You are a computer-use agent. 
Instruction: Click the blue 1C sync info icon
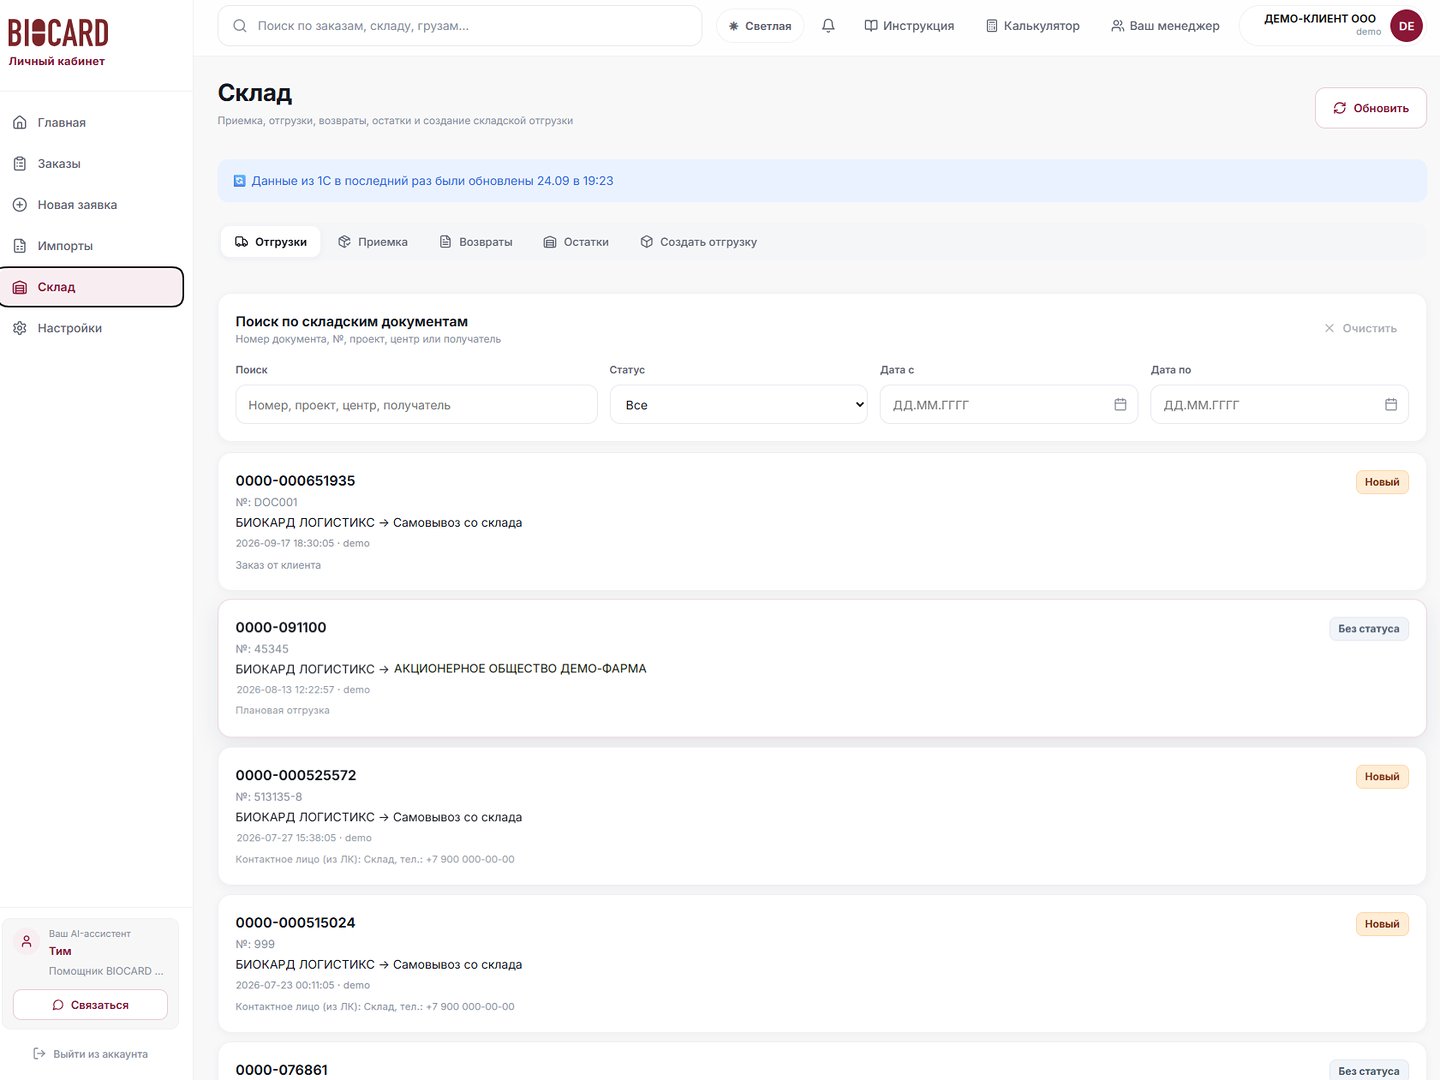tap(239, 181)
